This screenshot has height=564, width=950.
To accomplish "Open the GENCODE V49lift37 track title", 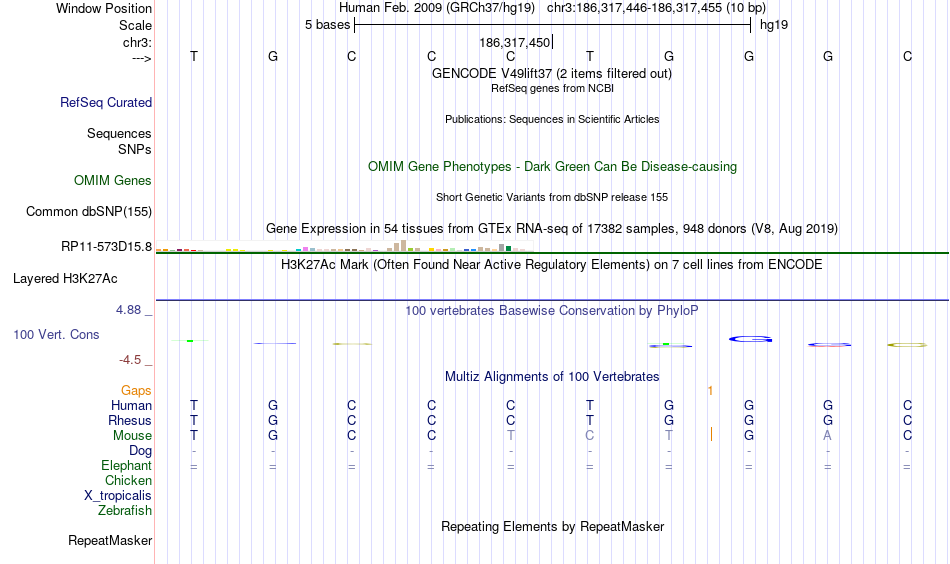I will click(551, 73).
